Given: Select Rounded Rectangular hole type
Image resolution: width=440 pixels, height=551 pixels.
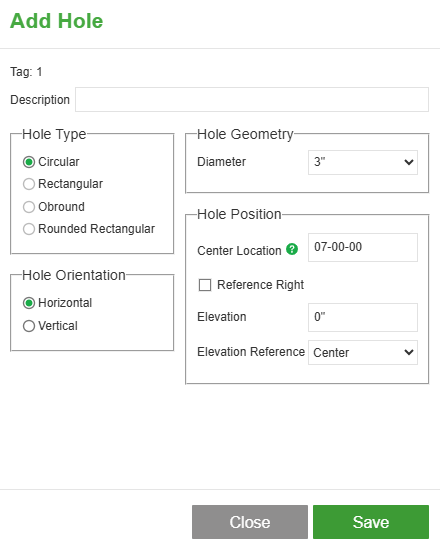Looking at the screenshot, I should [x=29, y=229].
